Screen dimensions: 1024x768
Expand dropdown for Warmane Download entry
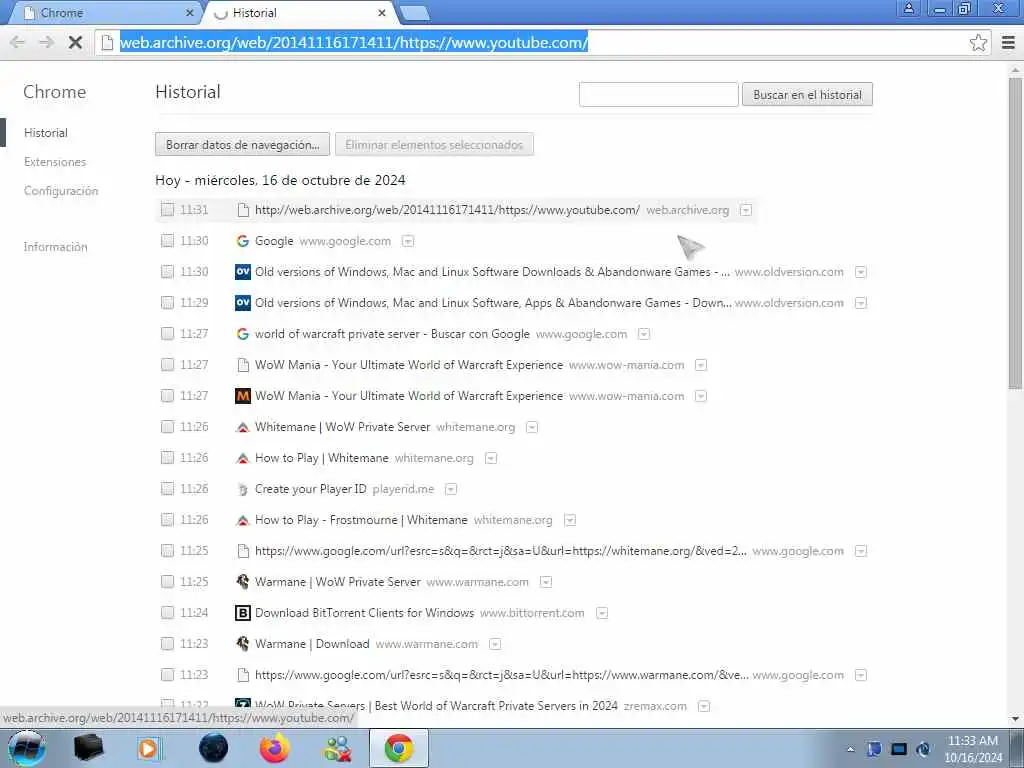click(x=495, y=644)
